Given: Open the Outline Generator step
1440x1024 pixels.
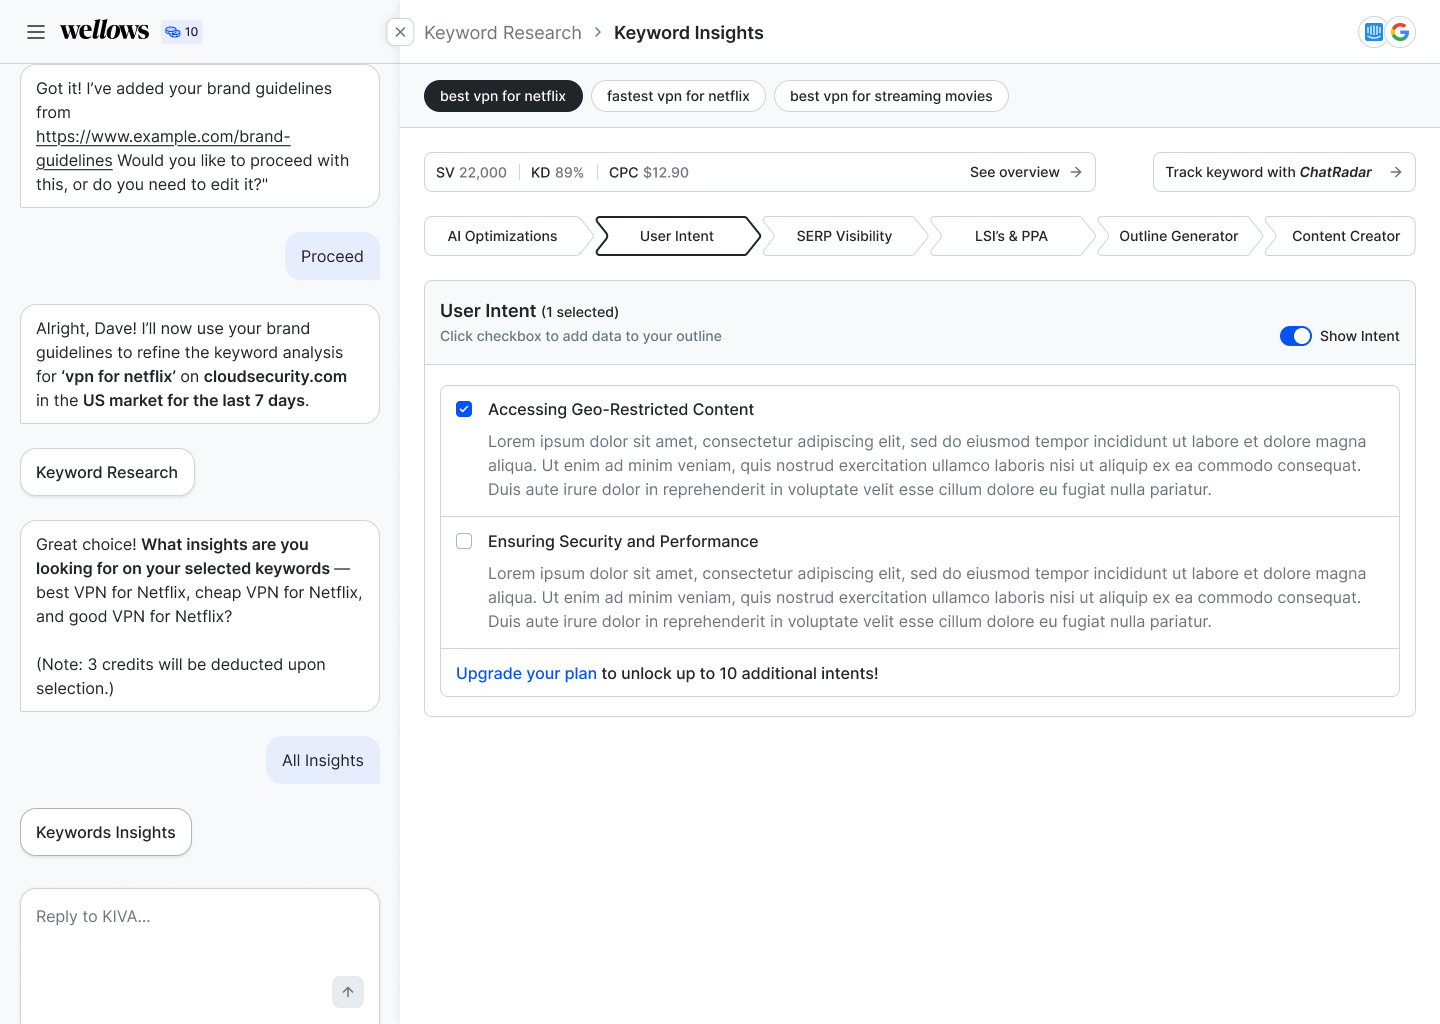Looking at the screenshot, I should 1178,236.
